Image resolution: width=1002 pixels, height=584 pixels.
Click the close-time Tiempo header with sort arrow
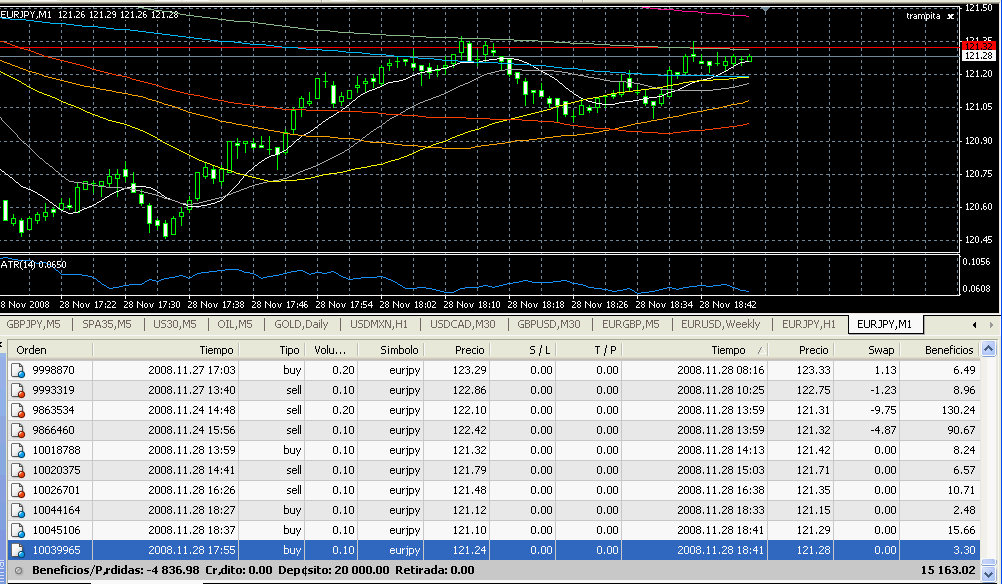695,350
